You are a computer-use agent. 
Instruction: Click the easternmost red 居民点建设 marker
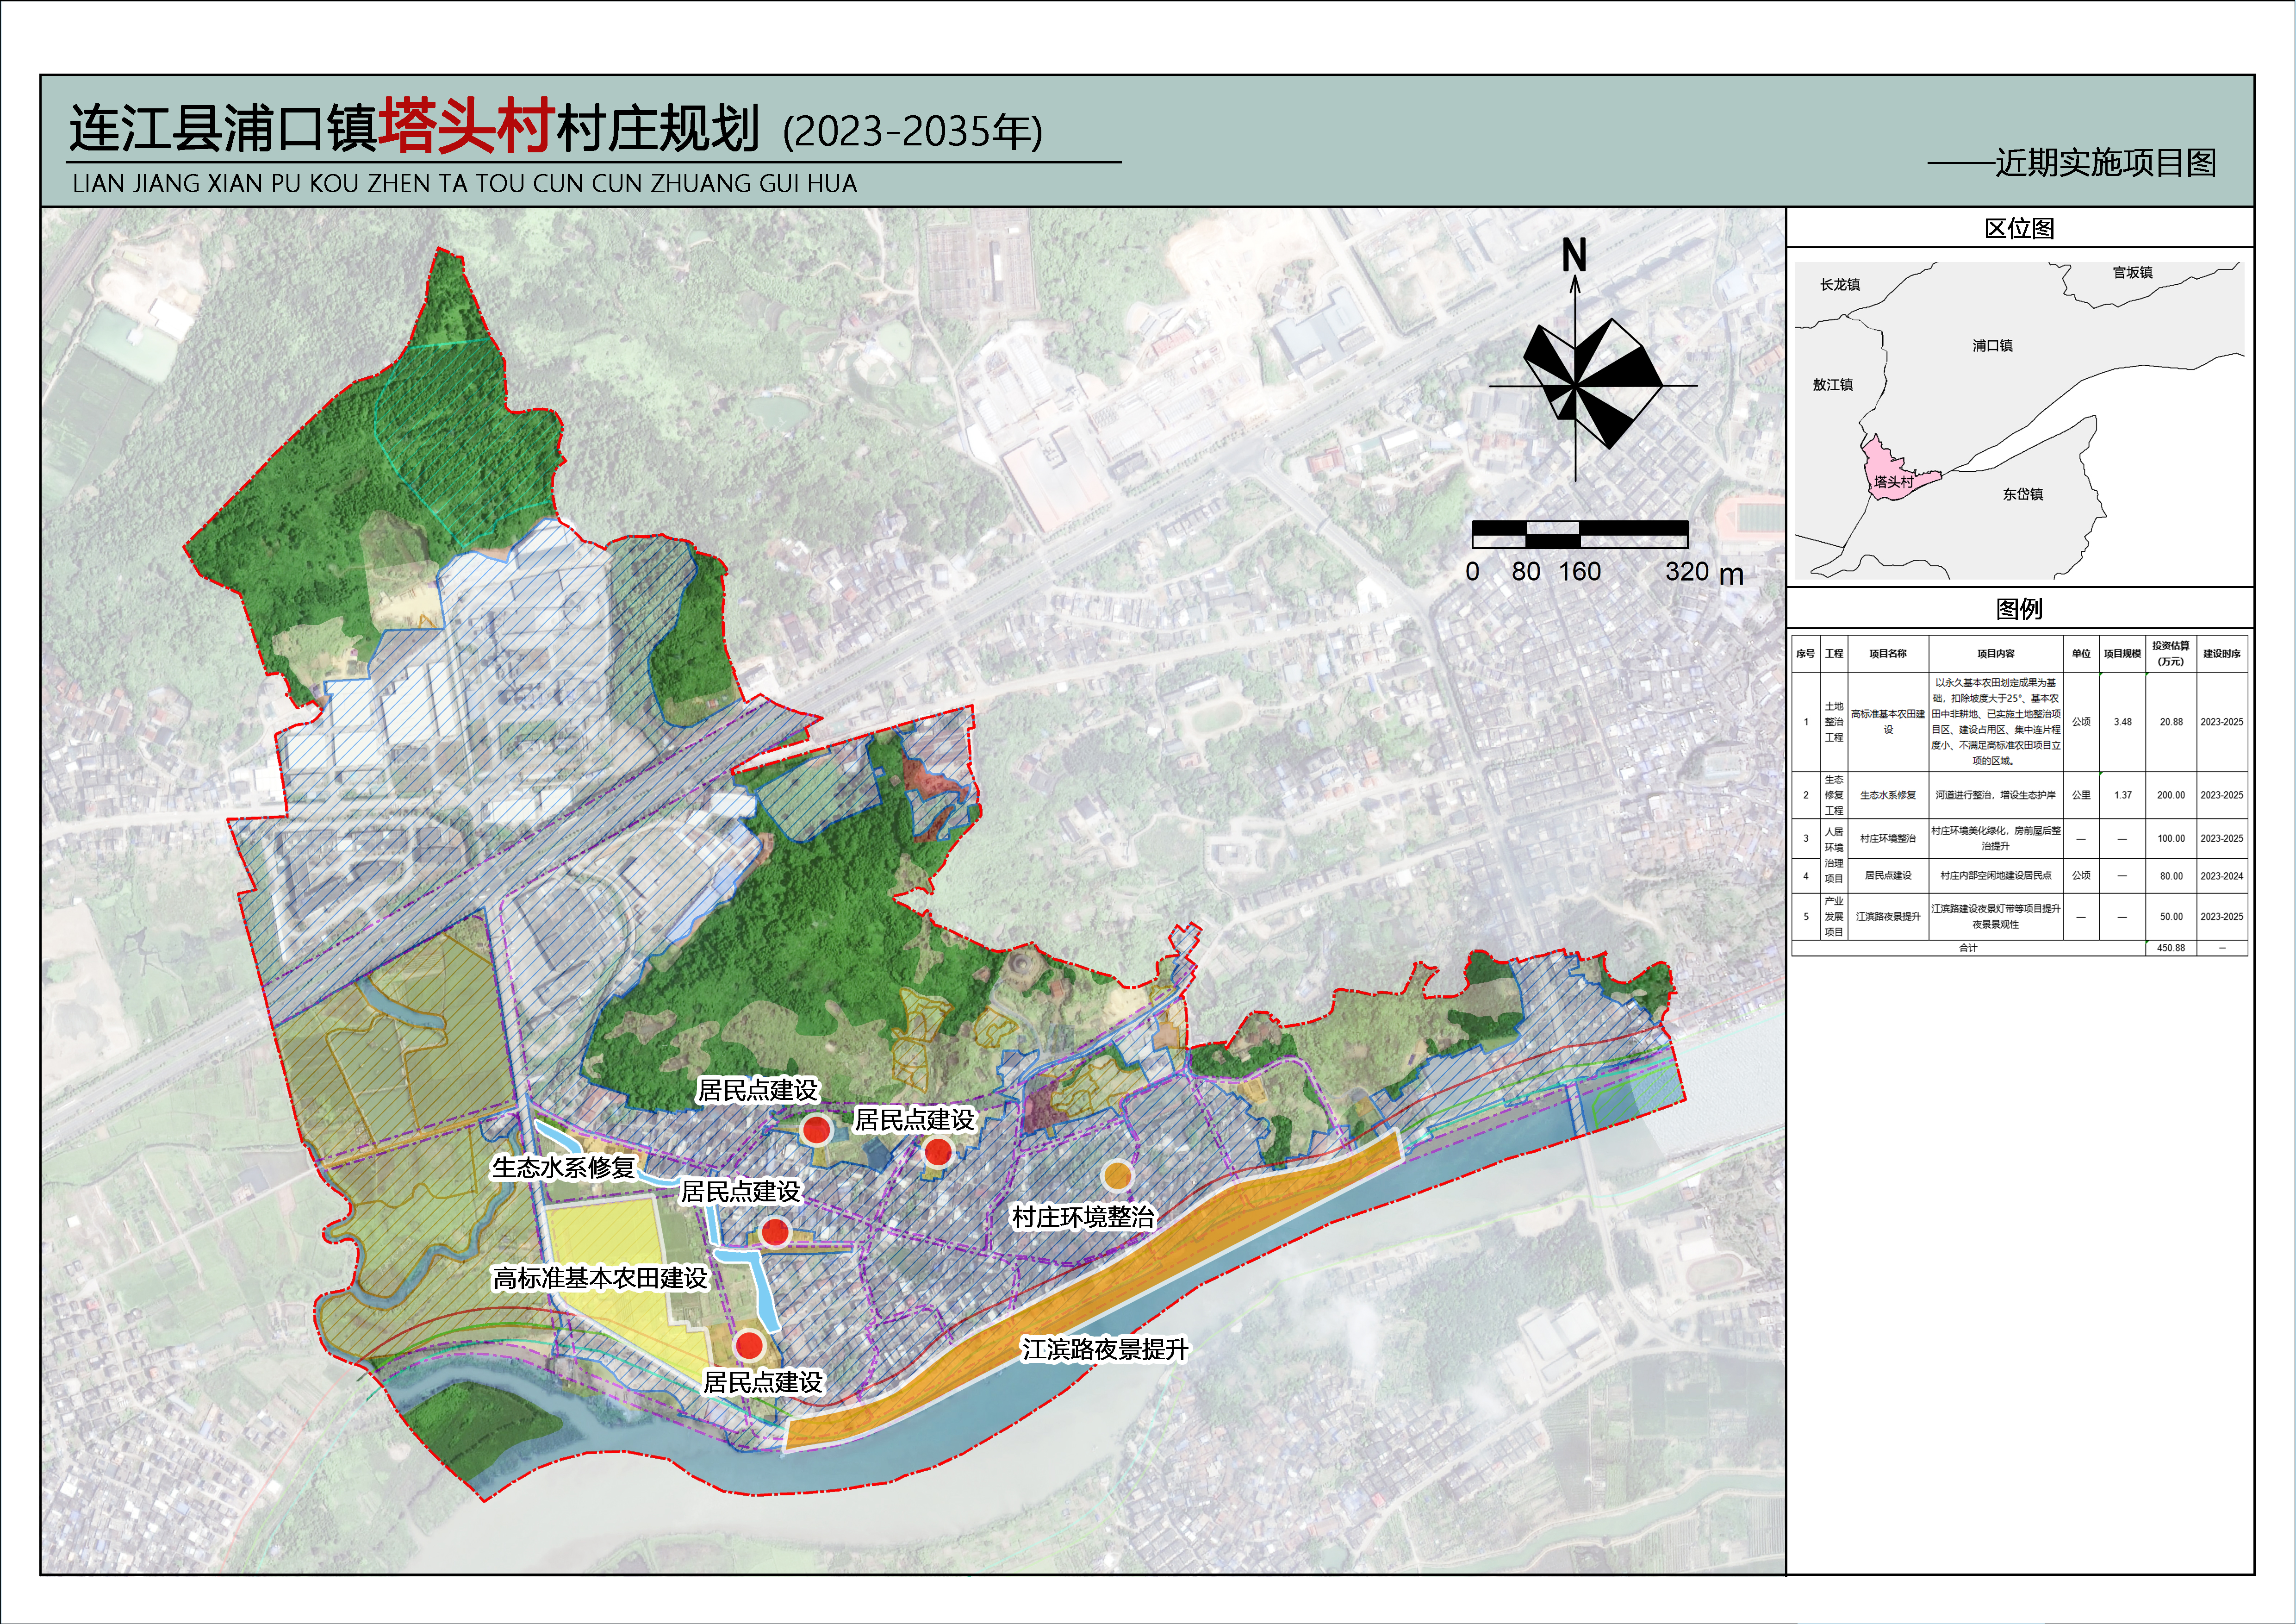pos(937,1152)
